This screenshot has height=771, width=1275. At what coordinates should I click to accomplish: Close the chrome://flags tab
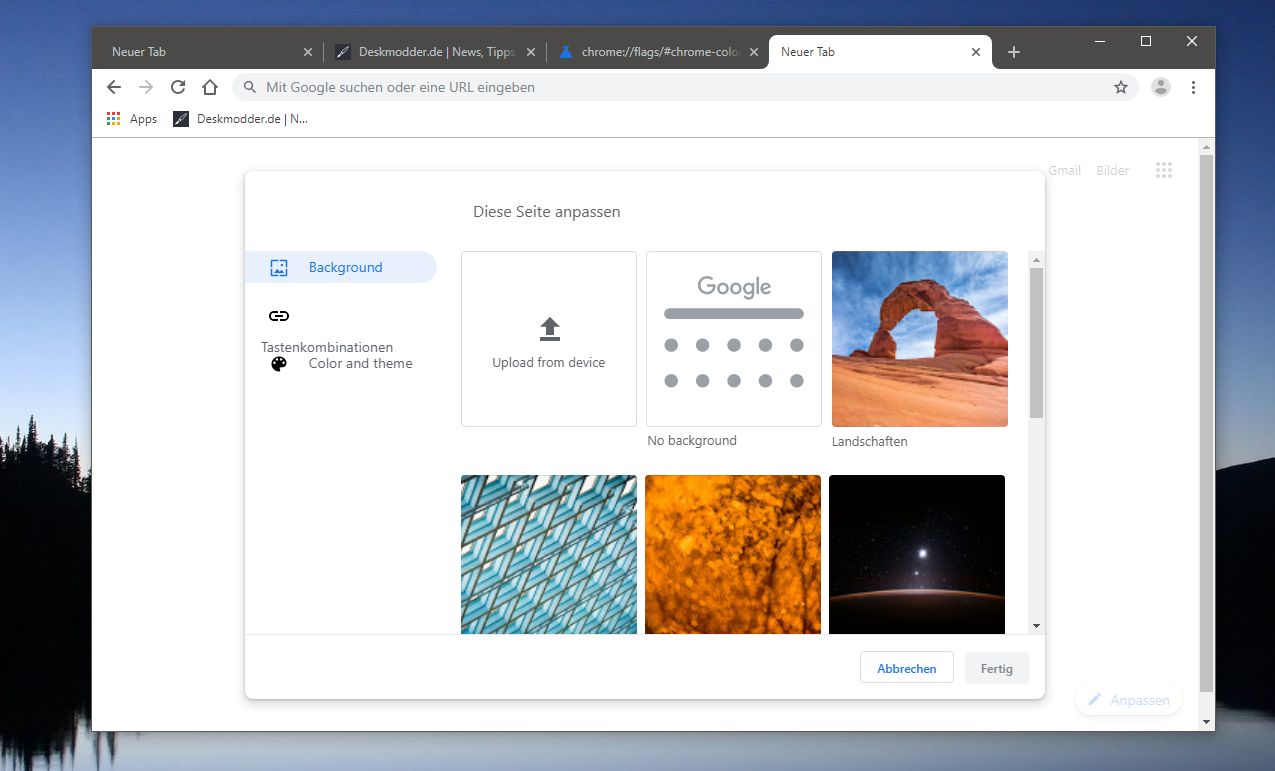[753, 52]
